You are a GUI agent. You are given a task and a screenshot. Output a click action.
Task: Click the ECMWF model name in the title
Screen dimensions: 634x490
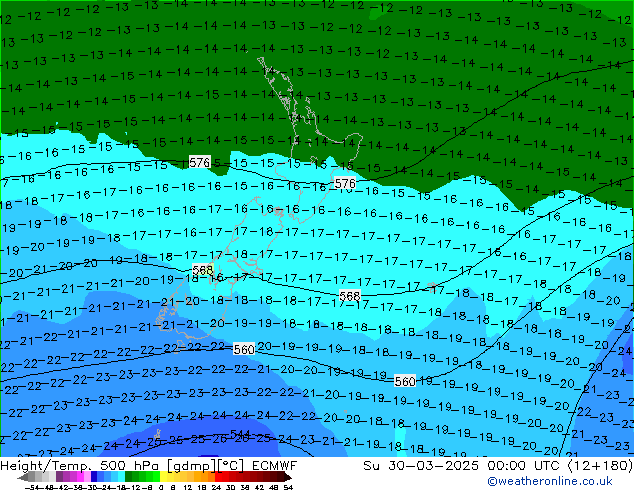tap(275, 466)
